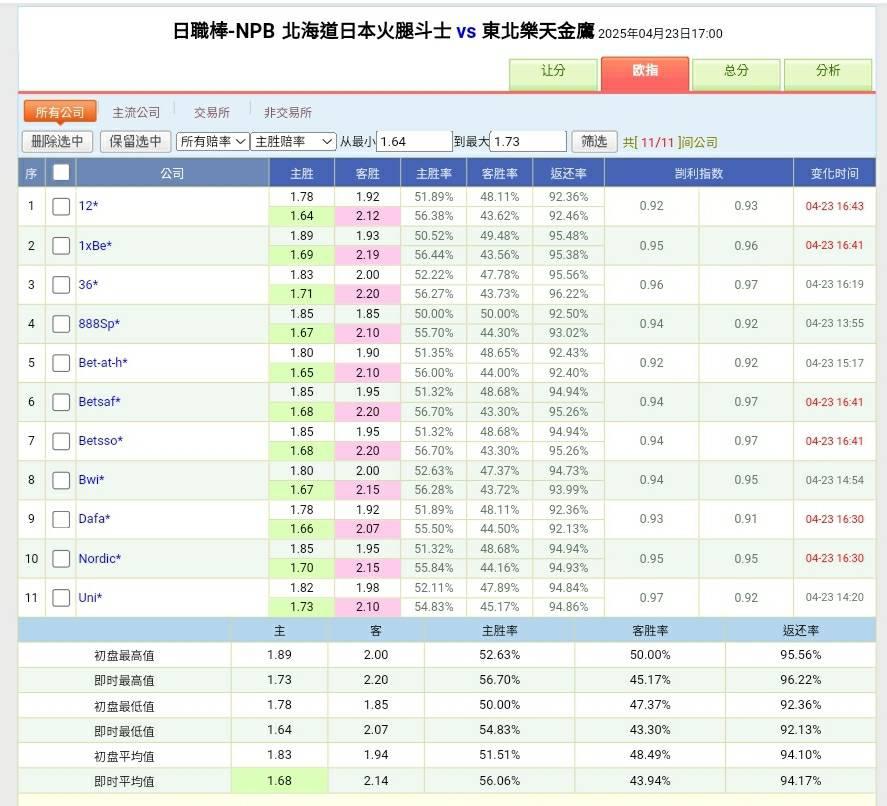Screen dimensions: 887x806
Task: Open the Bet-at-h* company link
Action: point(103,363)
